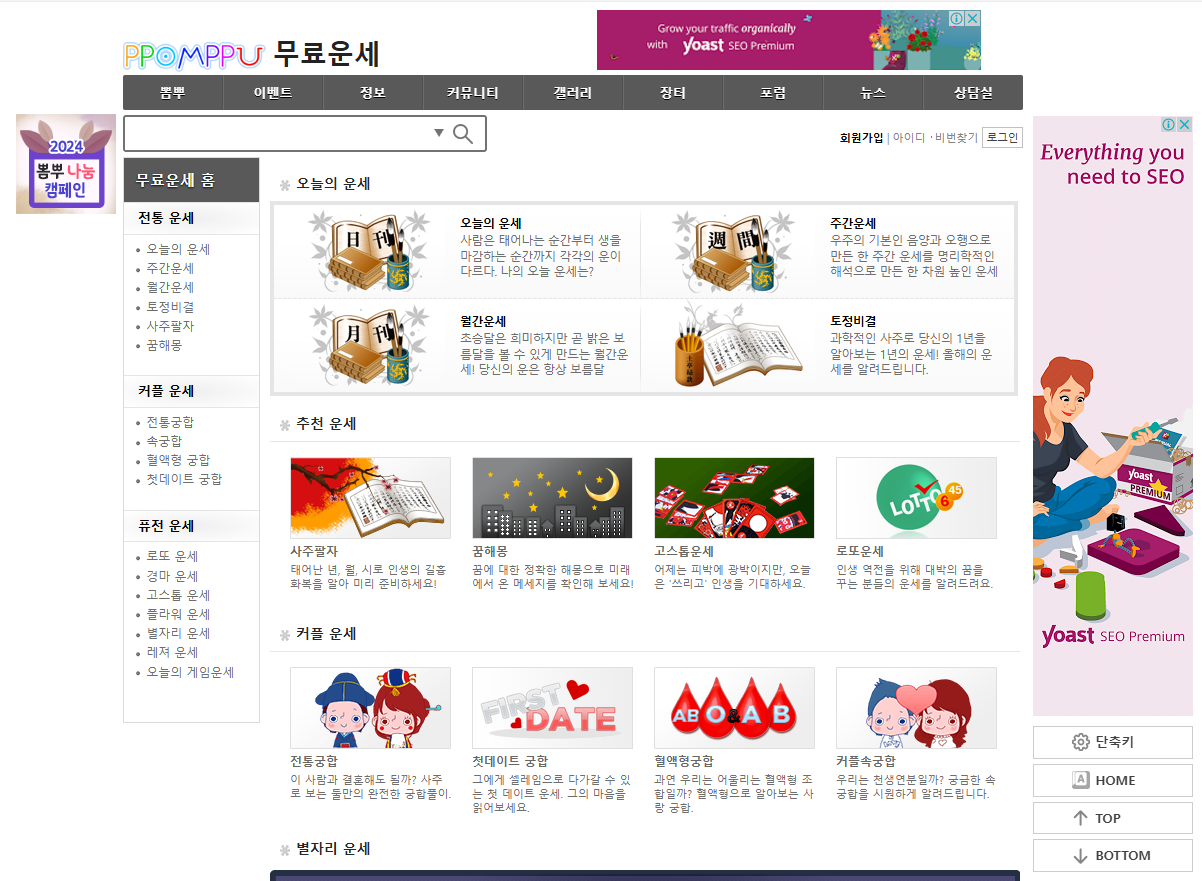Click inside the search input field
This screenshot has height=881, width=1202.
280,132
